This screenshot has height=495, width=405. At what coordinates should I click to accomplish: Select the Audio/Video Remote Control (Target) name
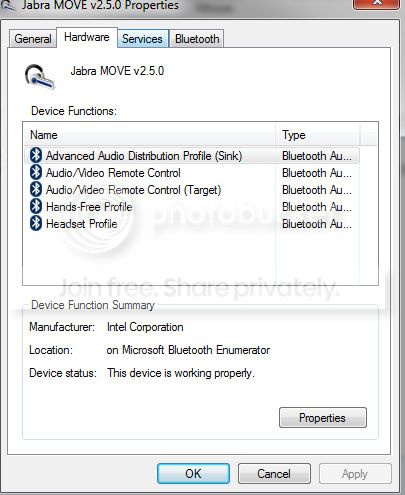click(x=133, y=190)
